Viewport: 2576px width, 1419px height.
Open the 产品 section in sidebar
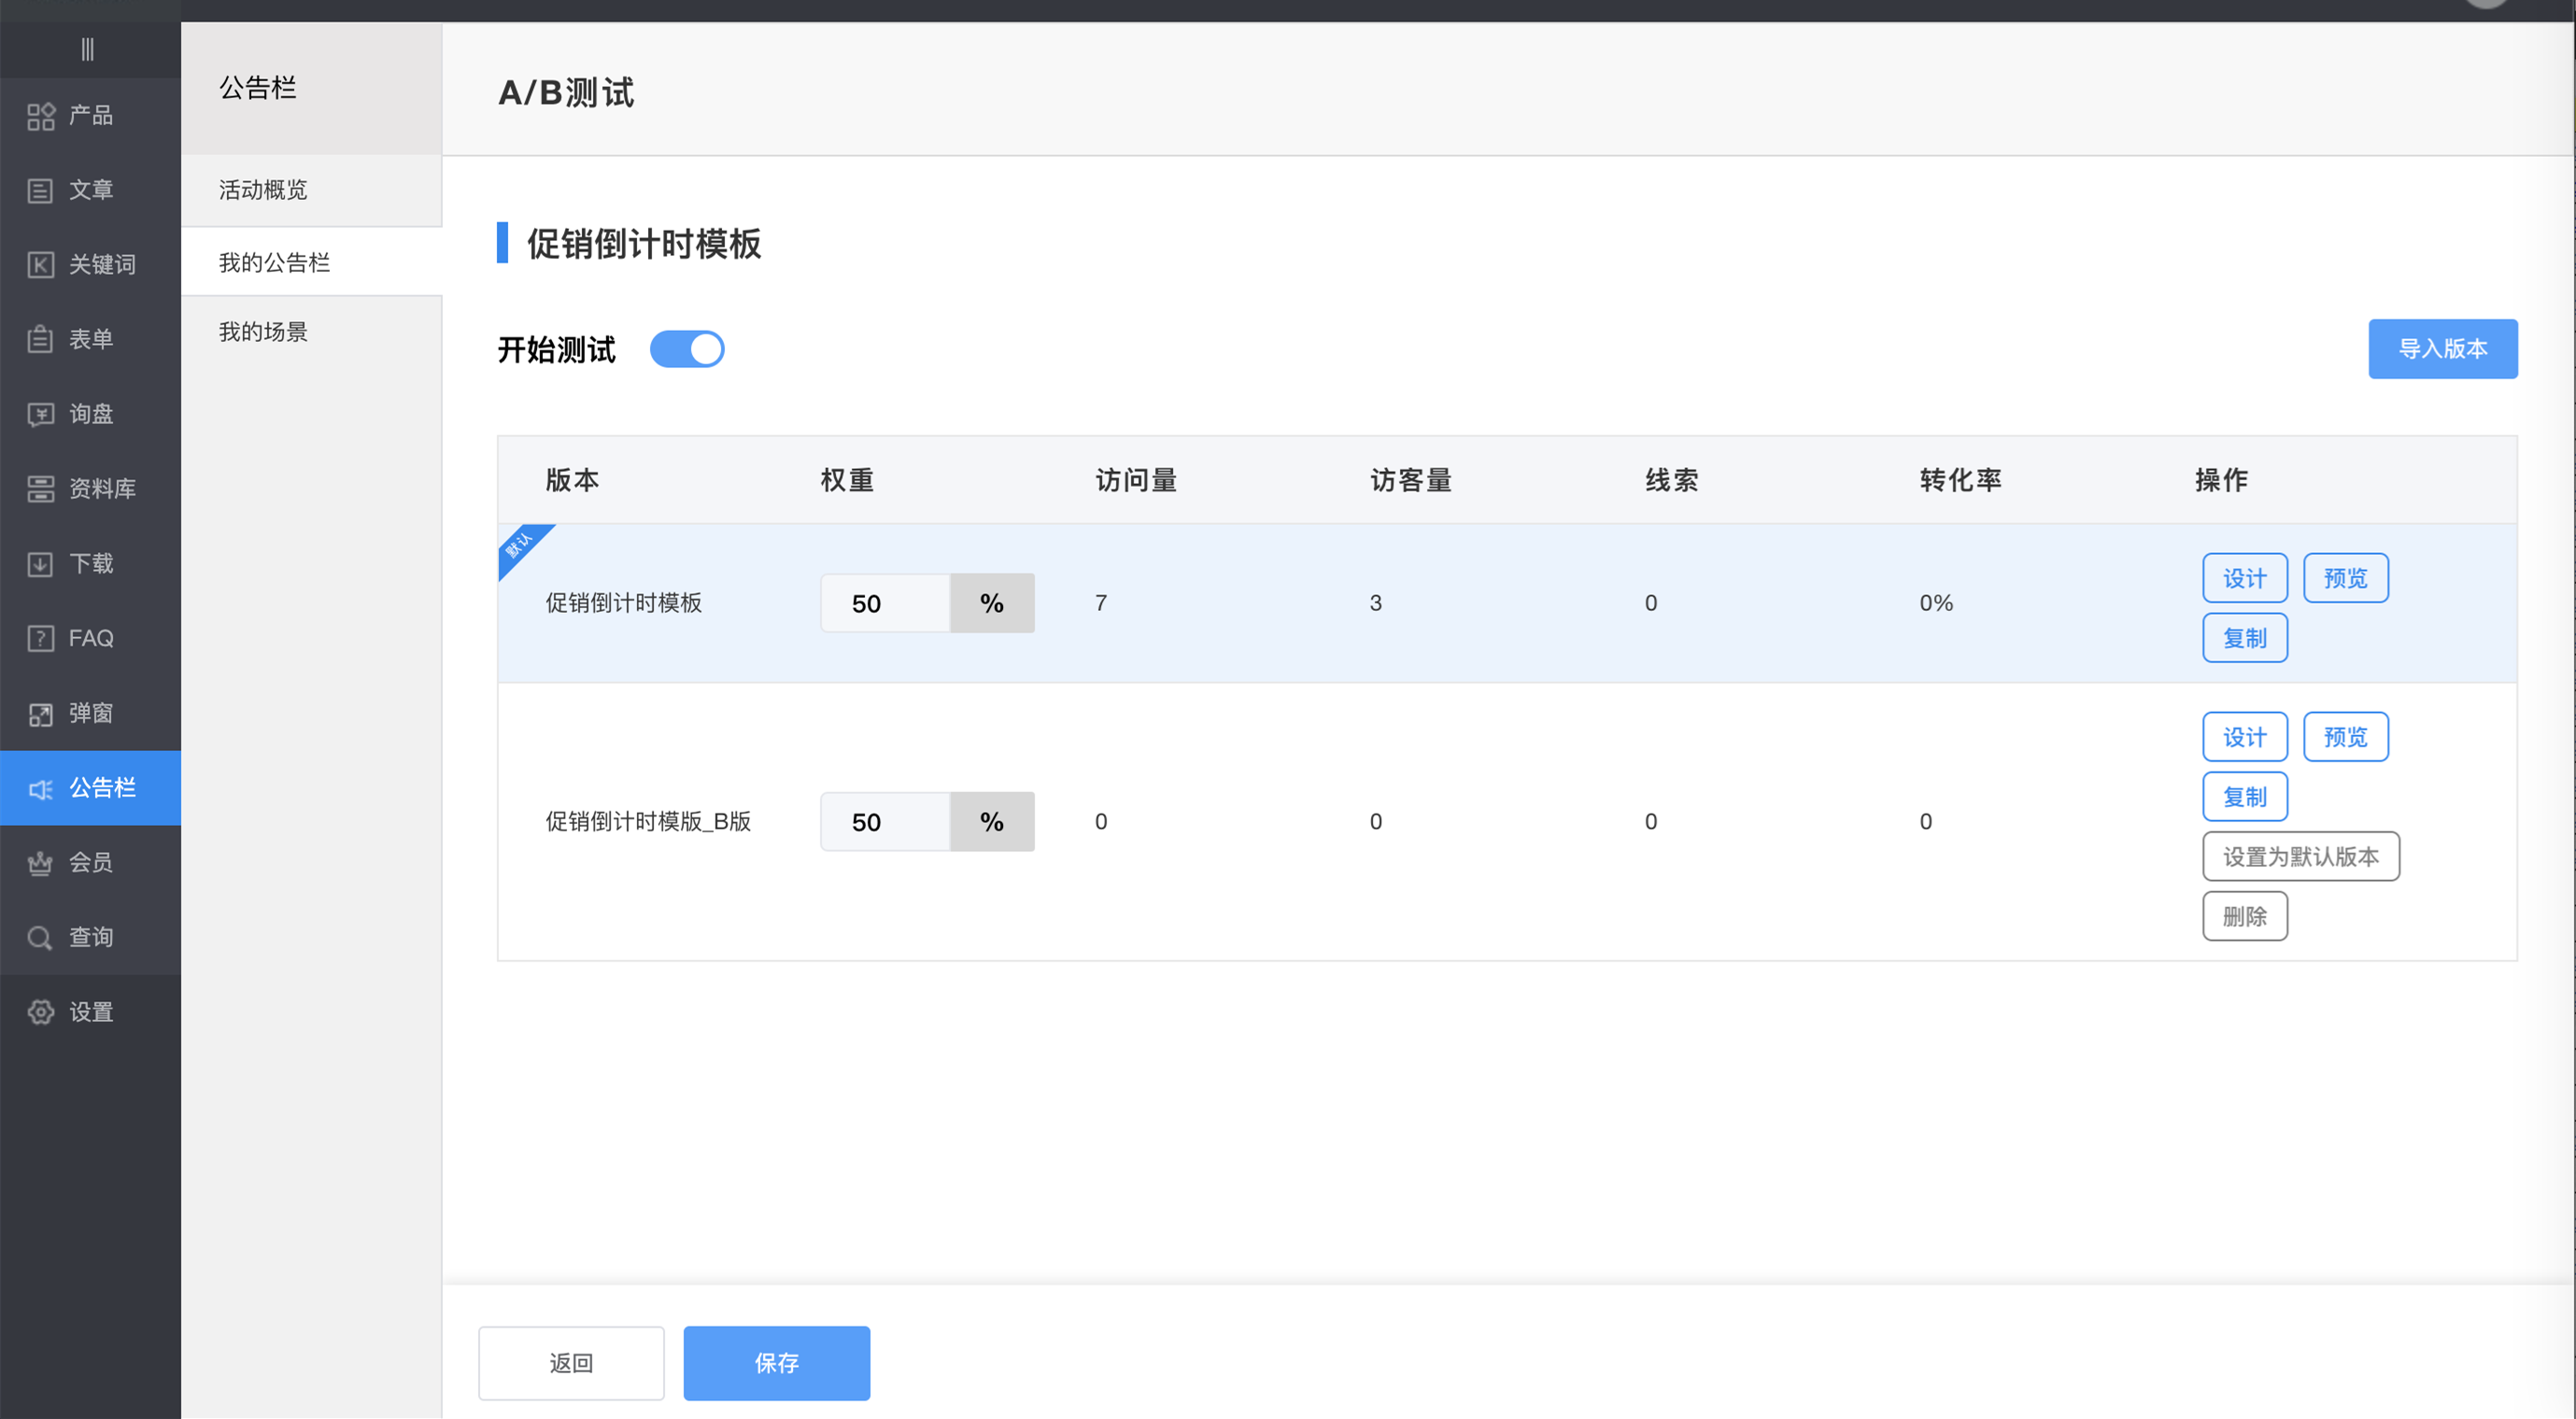tap(90, 115)
